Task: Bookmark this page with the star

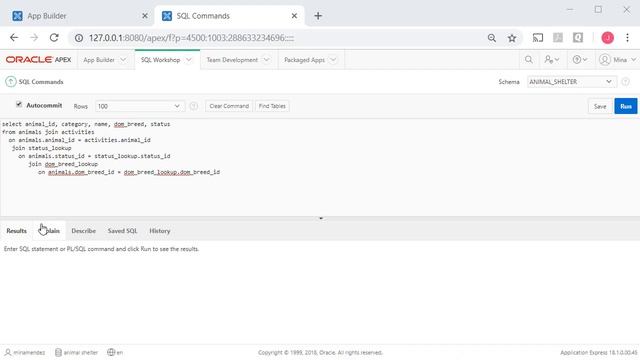Action: tap(512, 38)
